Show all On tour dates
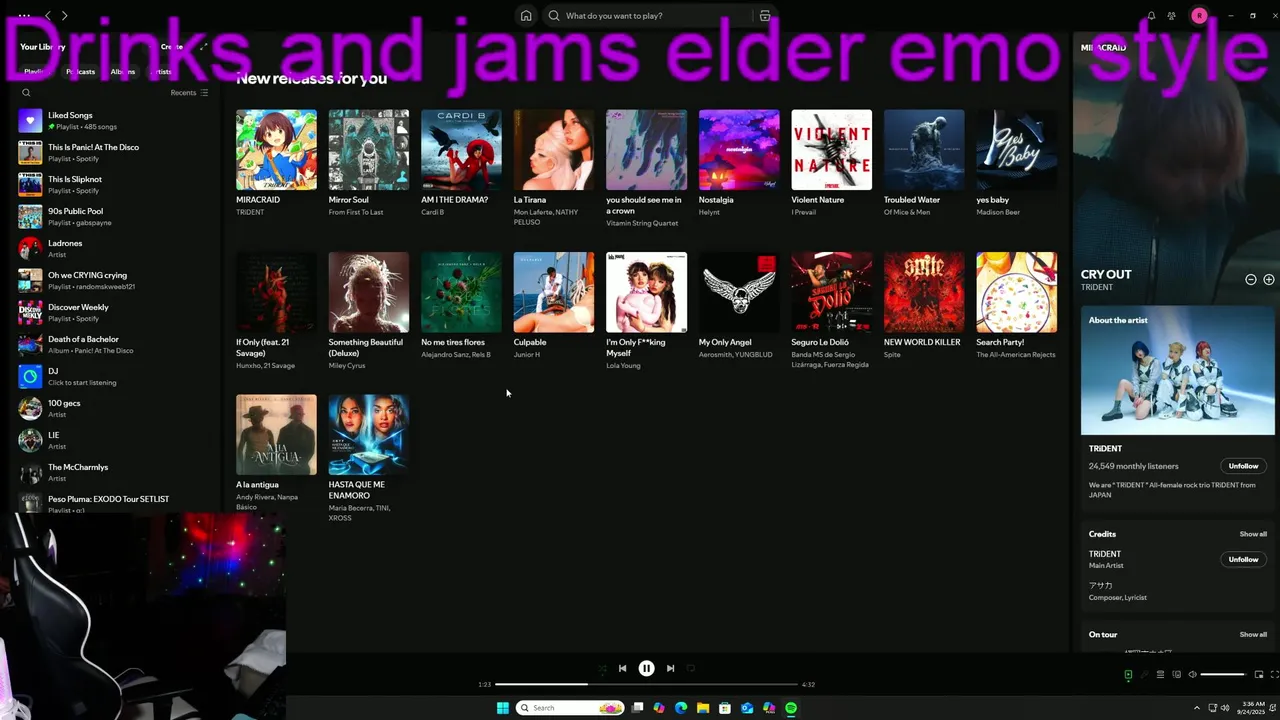The height and width of the screenshot is (720, 1280). (1253, 634)
